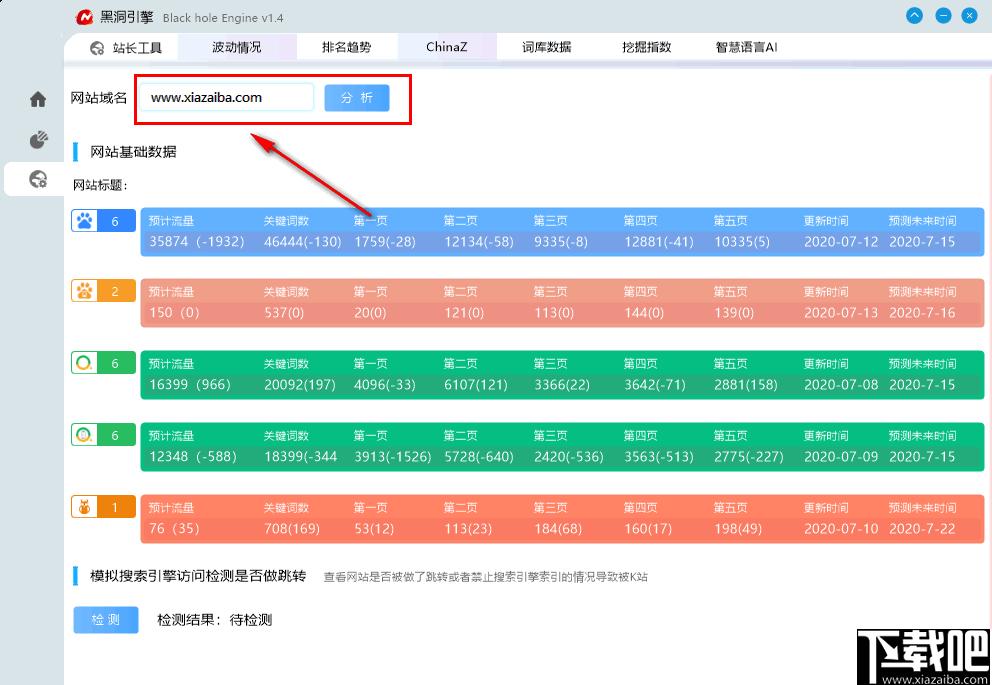
Task: Click the blue up-arrow button in the title bar
Action: click(x=914, y=16)
